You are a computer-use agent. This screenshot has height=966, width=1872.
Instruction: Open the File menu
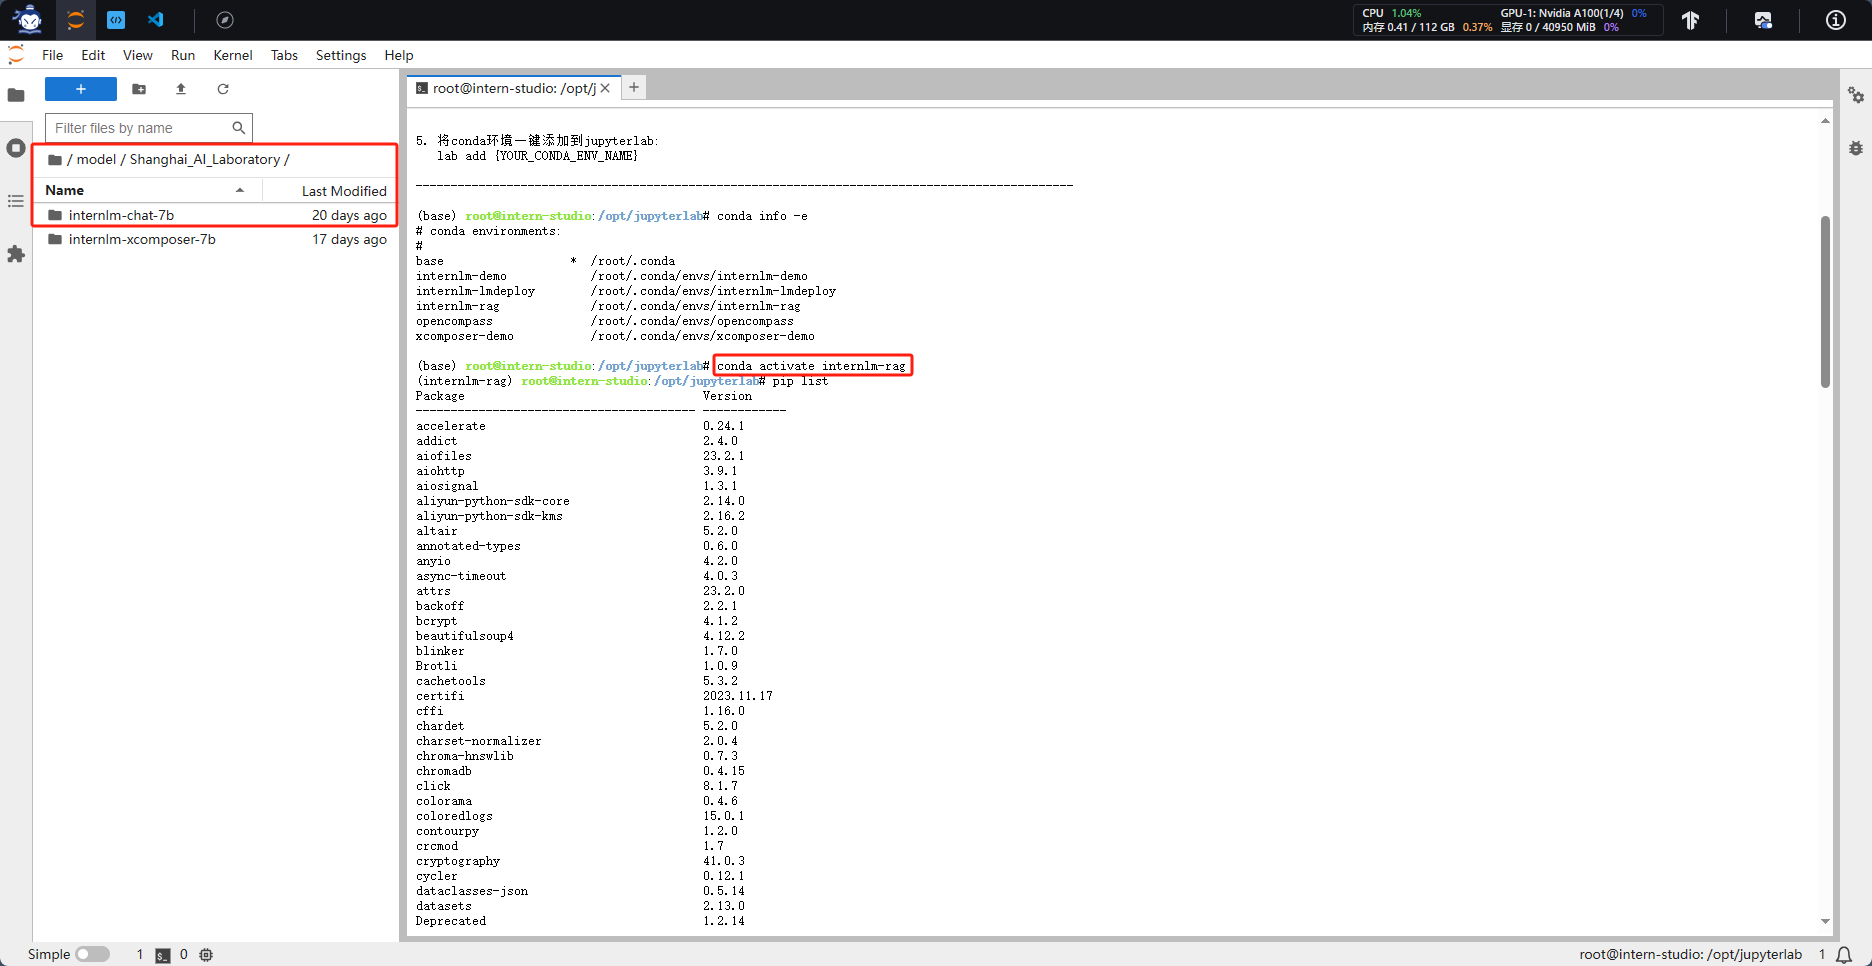pyautogui.click(x=53, y=55)
